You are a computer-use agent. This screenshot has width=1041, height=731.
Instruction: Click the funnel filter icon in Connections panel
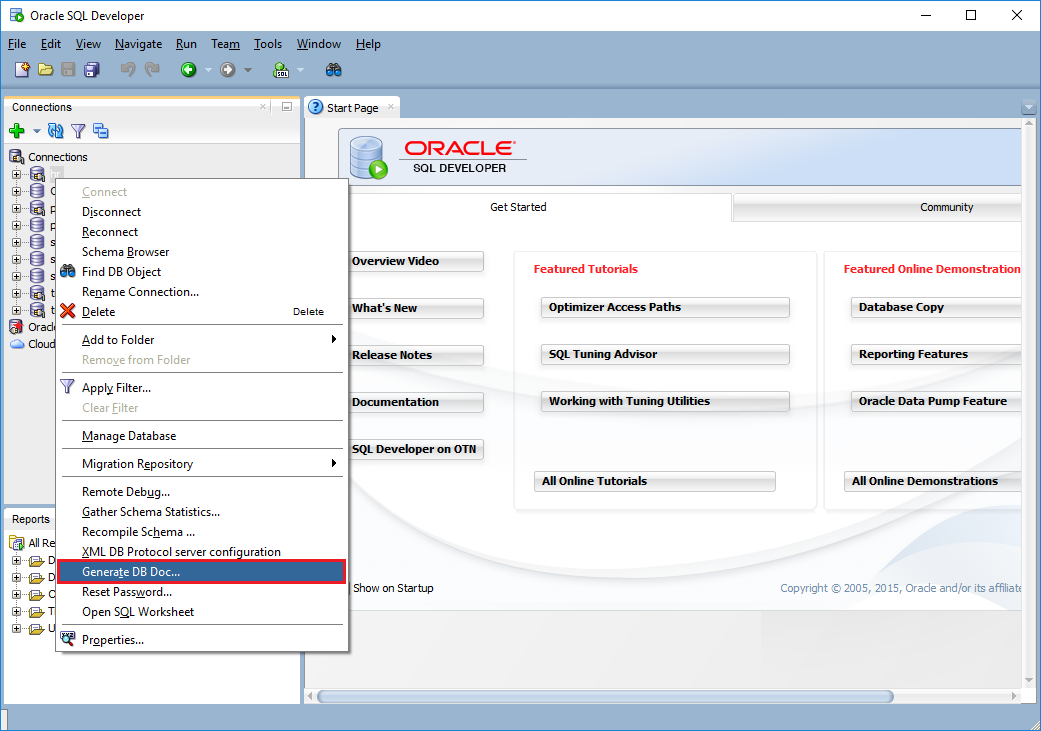pyautogui.click(x=78, y=131)
